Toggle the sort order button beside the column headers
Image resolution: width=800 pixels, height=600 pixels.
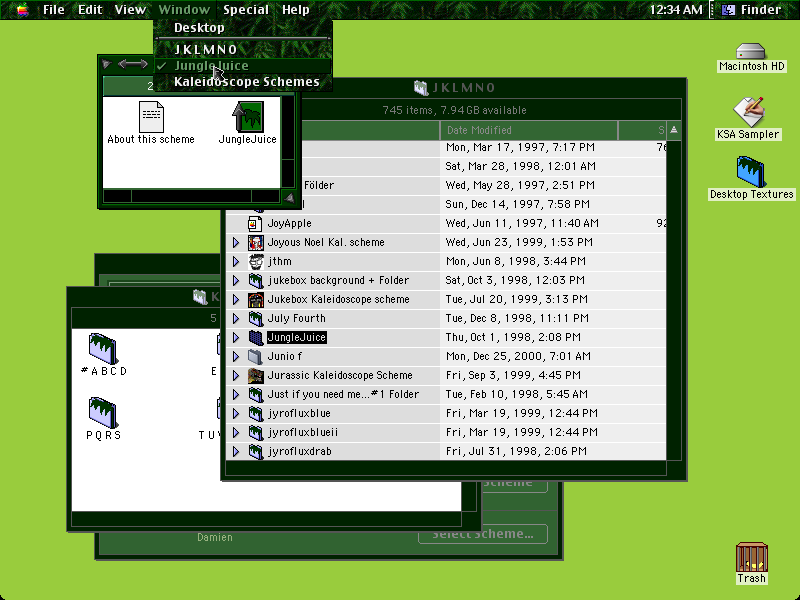[x=673, y=131]
